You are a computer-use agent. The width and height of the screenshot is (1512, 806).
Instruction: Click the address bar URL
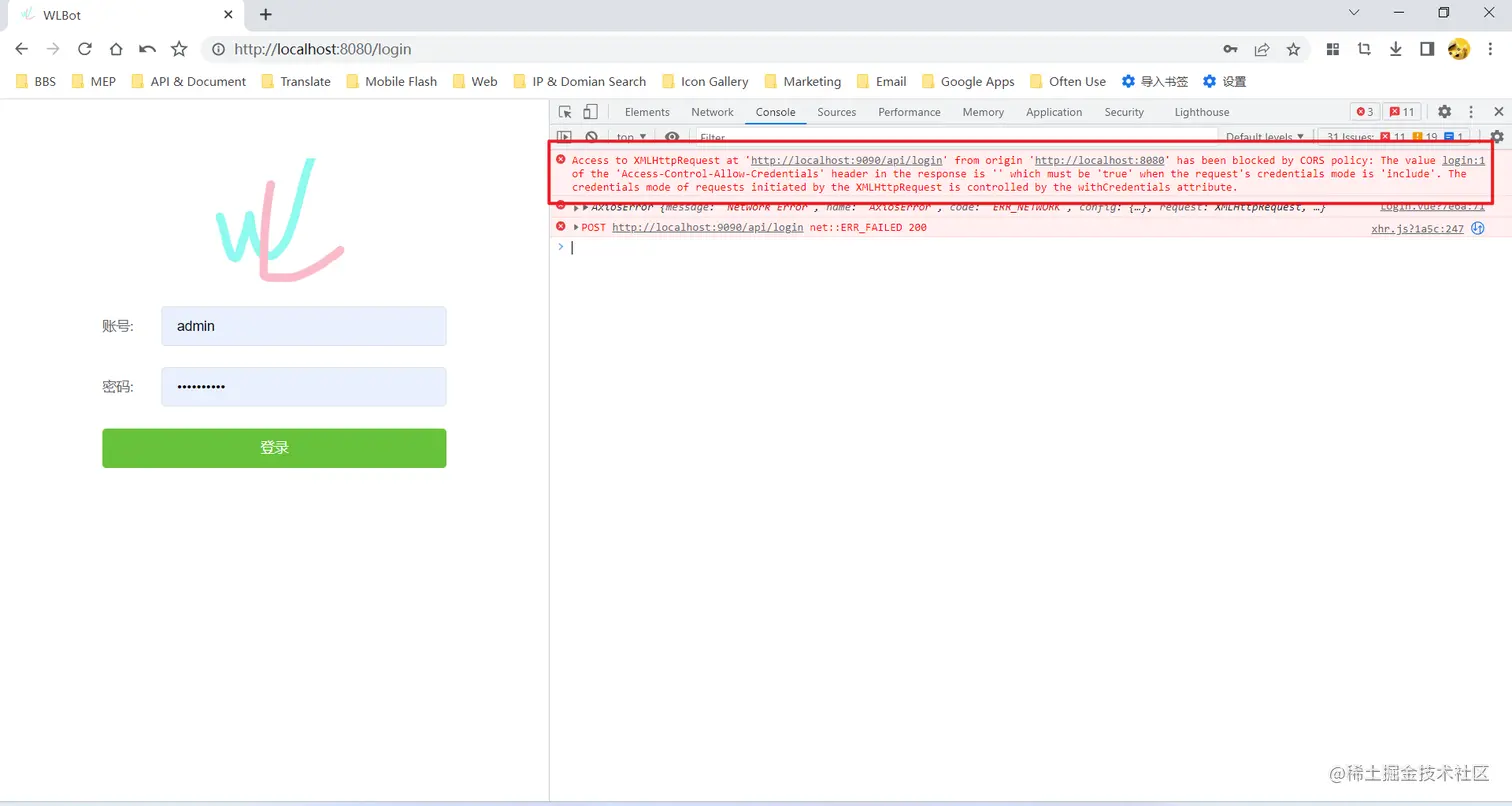coord(323,49)
